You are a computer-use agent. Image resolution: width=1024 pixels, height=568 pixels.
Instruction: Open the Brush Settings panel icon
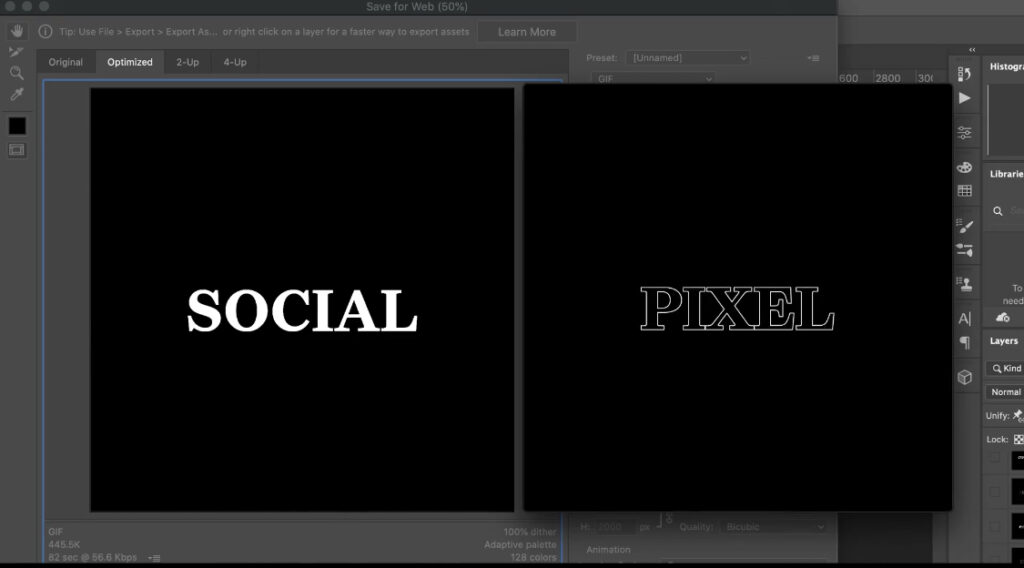coord(965,226)
